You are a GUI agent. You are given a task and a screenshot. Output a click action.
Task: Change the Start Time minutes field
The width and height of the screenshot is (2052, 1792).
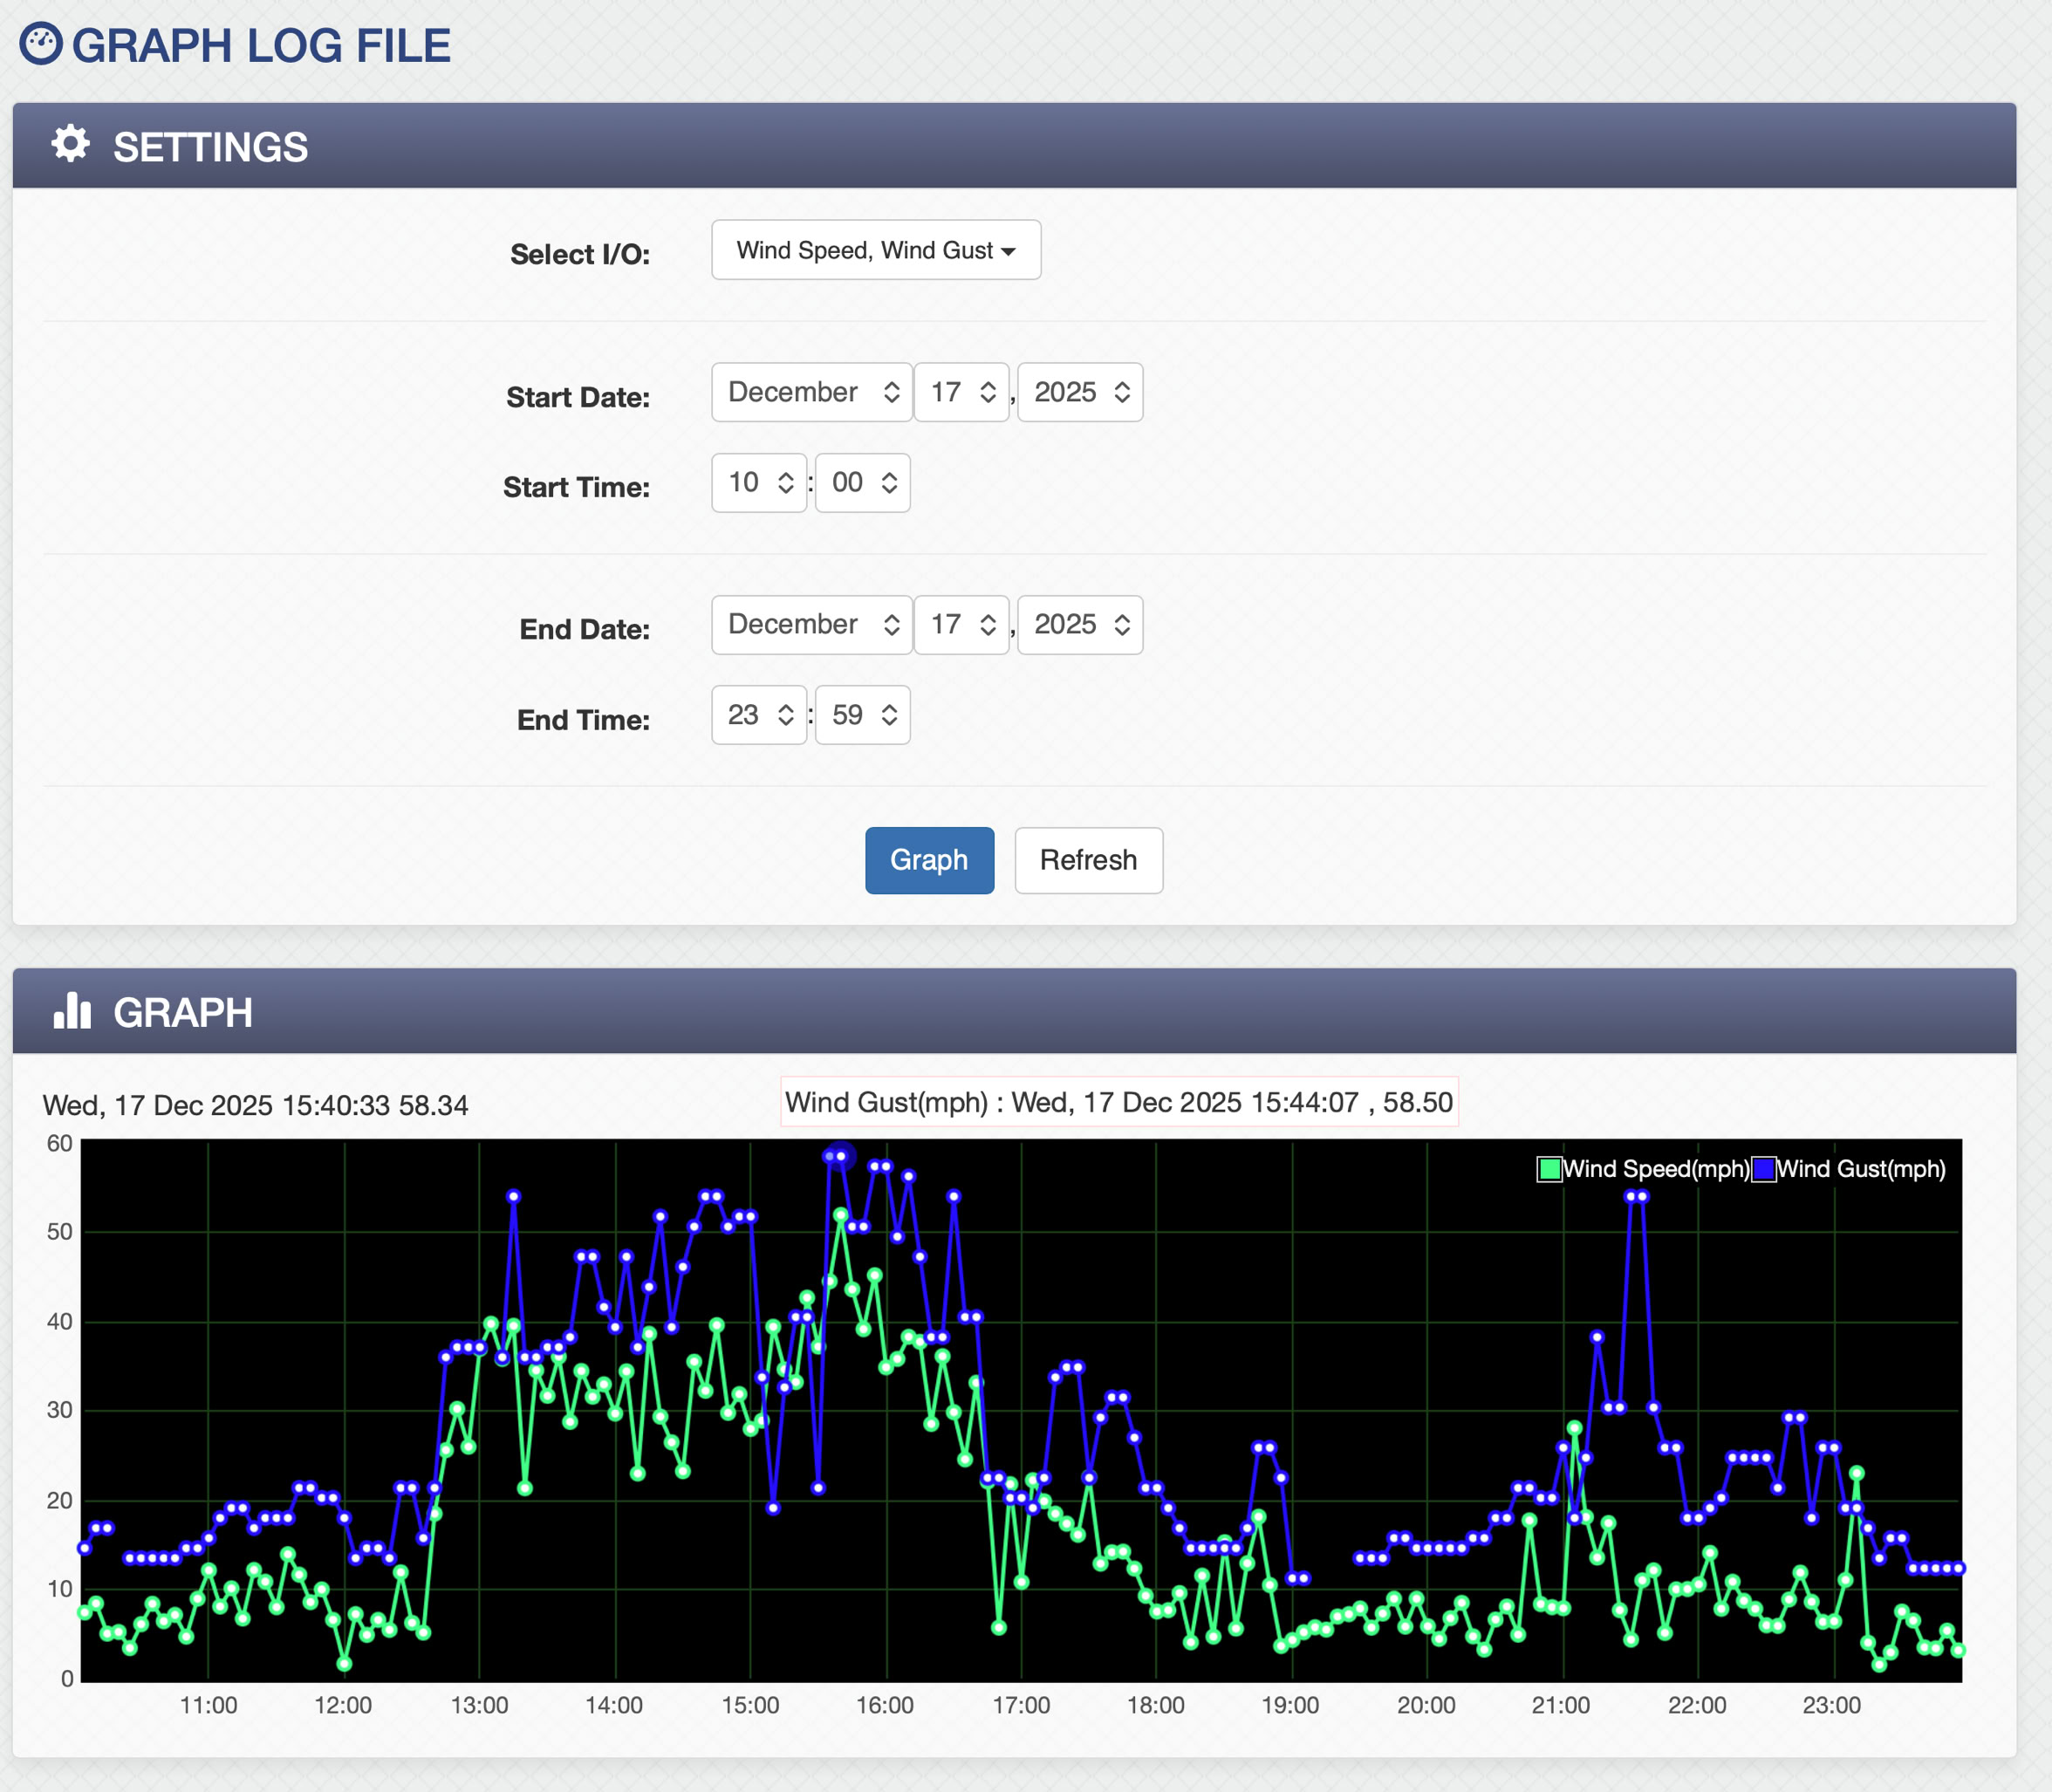[862, 483]
